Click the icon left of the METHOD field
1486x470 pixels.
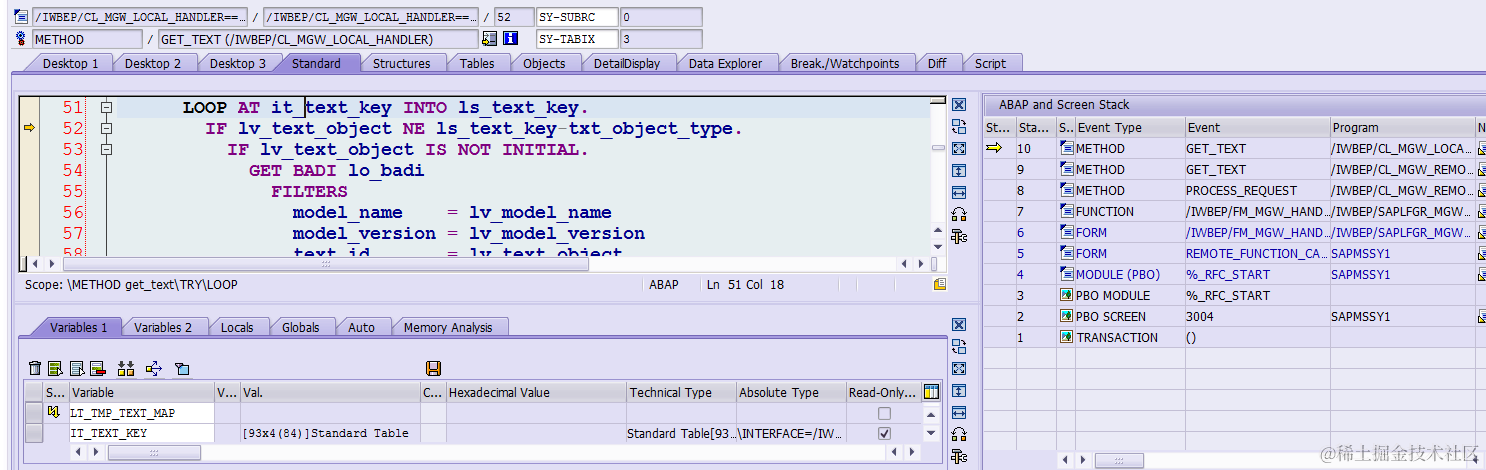point(21,39)
